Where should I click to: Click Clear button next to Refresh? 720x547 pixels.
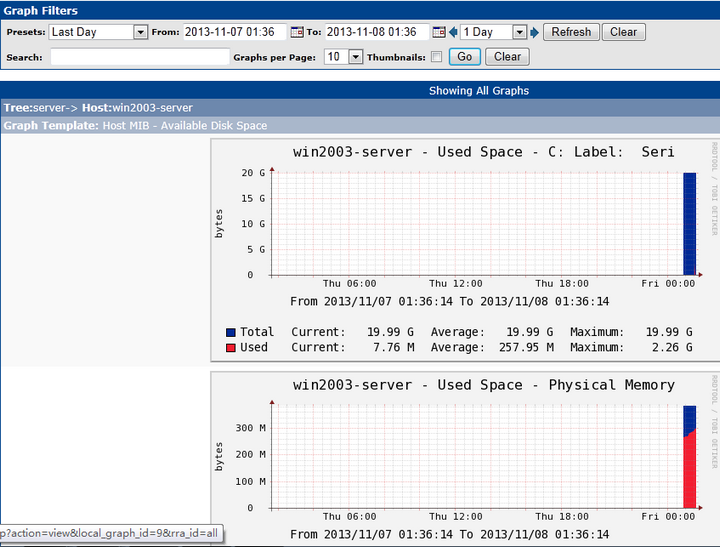click(x=623, y=32)
